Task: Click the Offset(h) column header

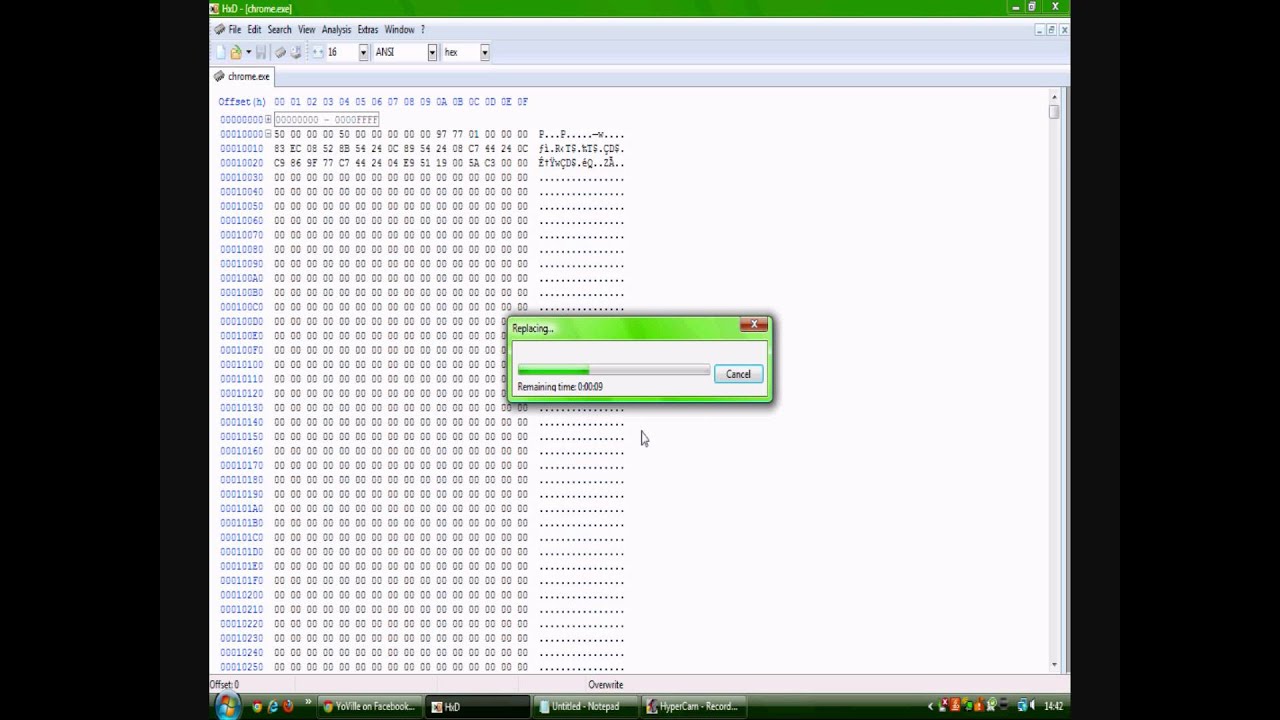Action: coord(242,102)
